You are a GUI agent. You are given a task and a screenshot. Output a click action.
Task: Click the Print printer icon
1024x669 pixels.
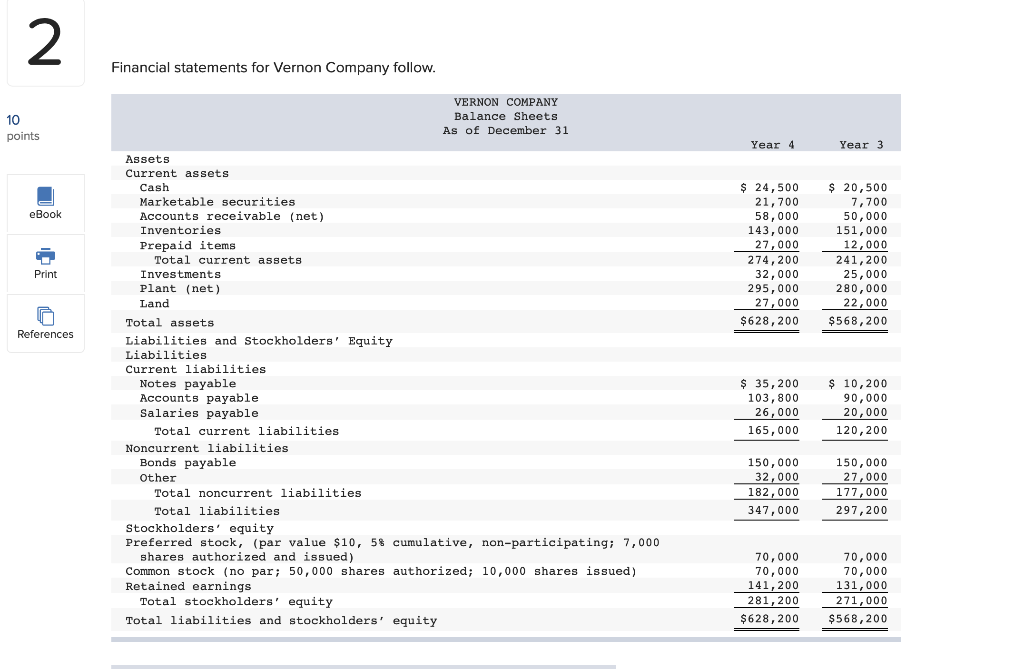[x=45, y=255]
